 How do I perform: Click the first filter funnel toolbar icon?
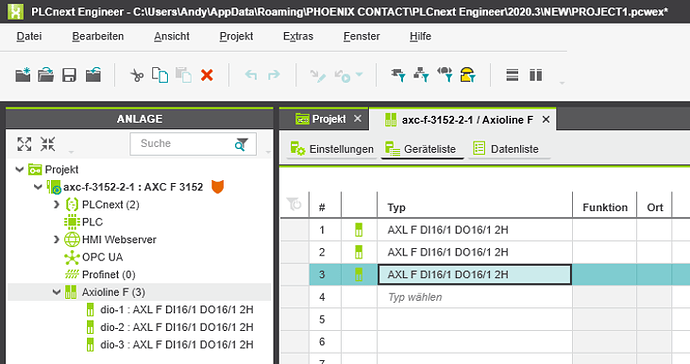[398, 75]
